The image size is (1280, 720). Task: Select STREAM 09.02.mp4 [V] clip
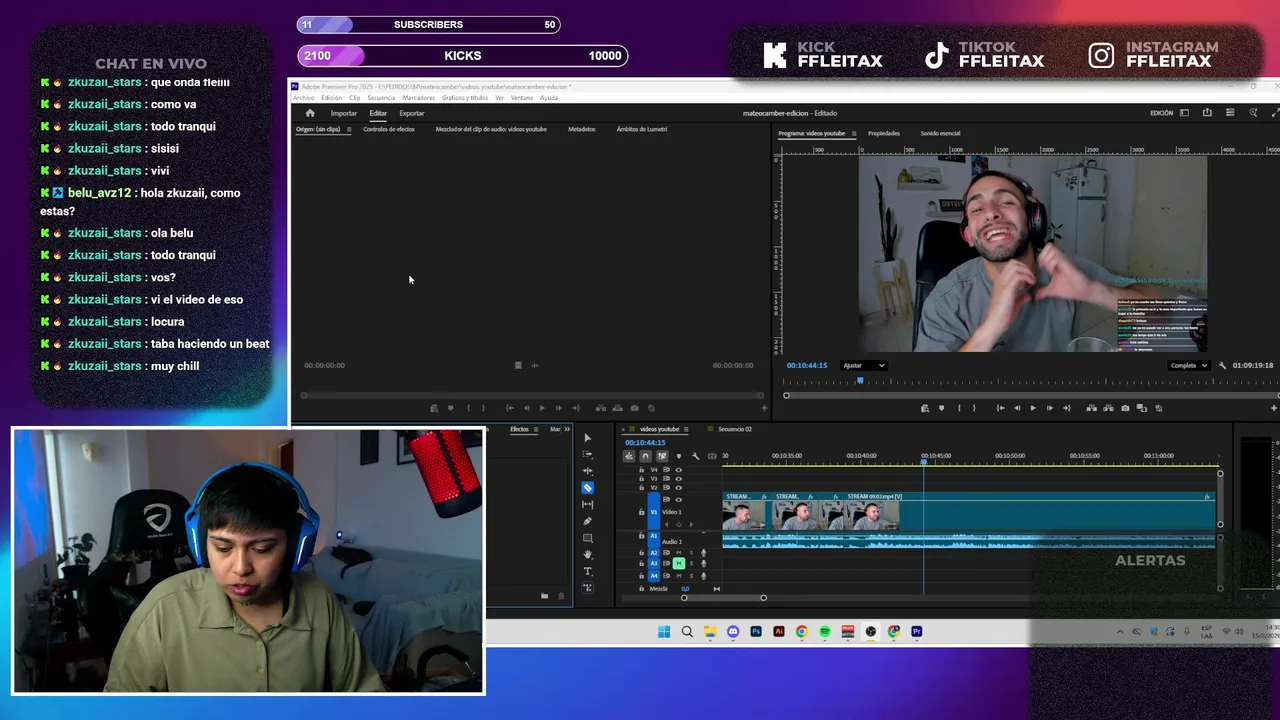click(1030, 511)
